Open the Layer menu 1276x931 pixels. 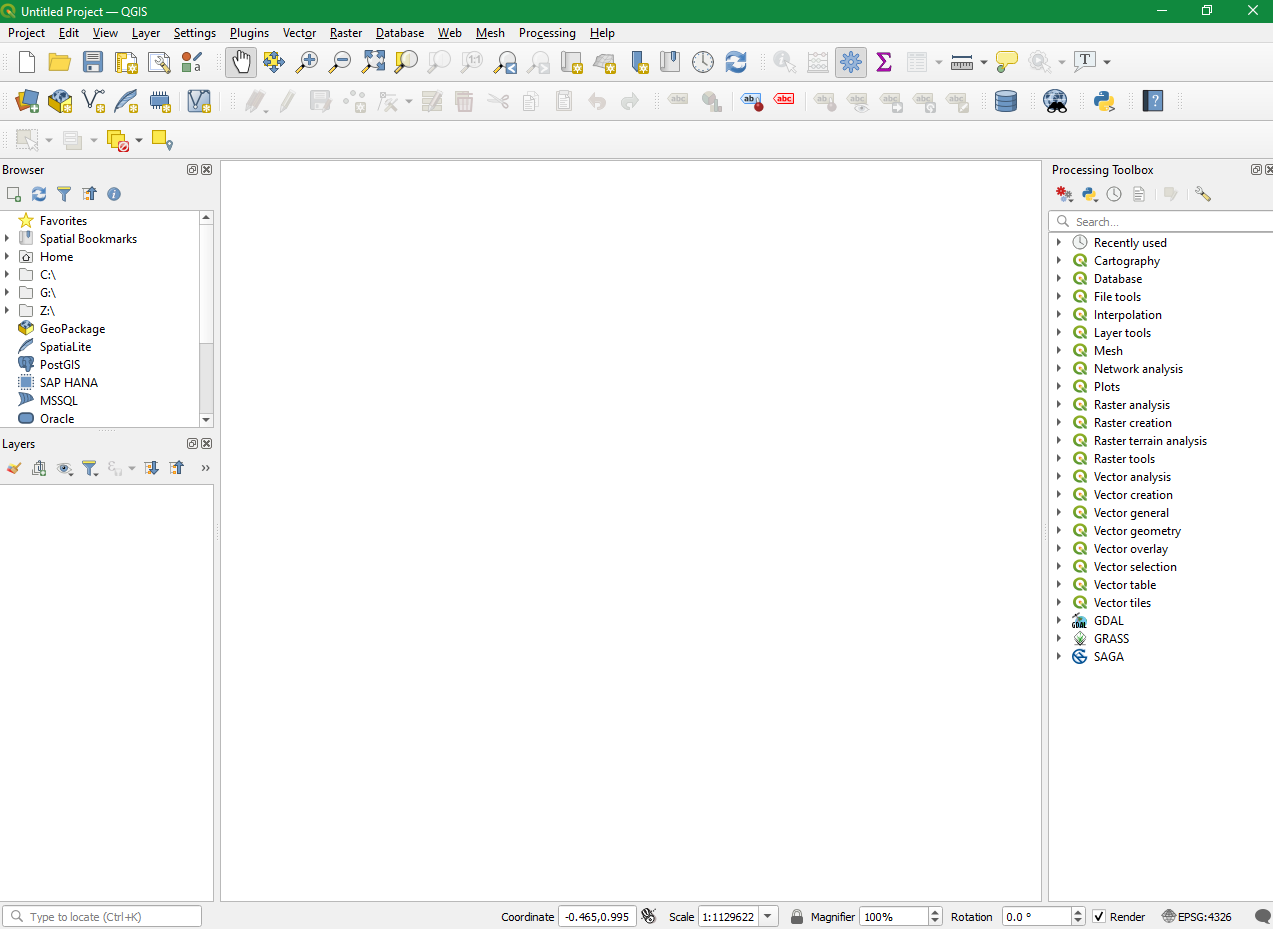pos(146,33)
